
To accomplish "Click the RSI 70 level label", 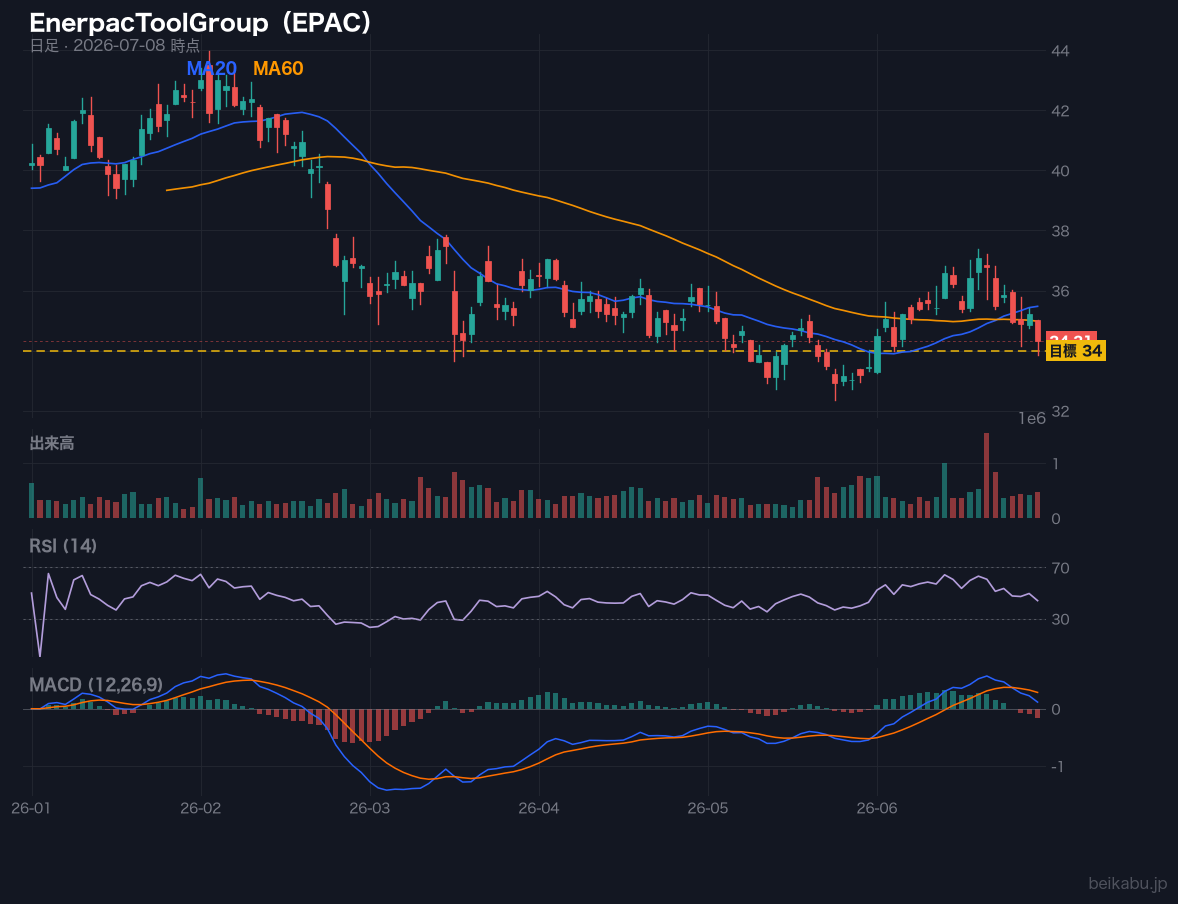I will pyautogui.click(x=1060, y=568).
